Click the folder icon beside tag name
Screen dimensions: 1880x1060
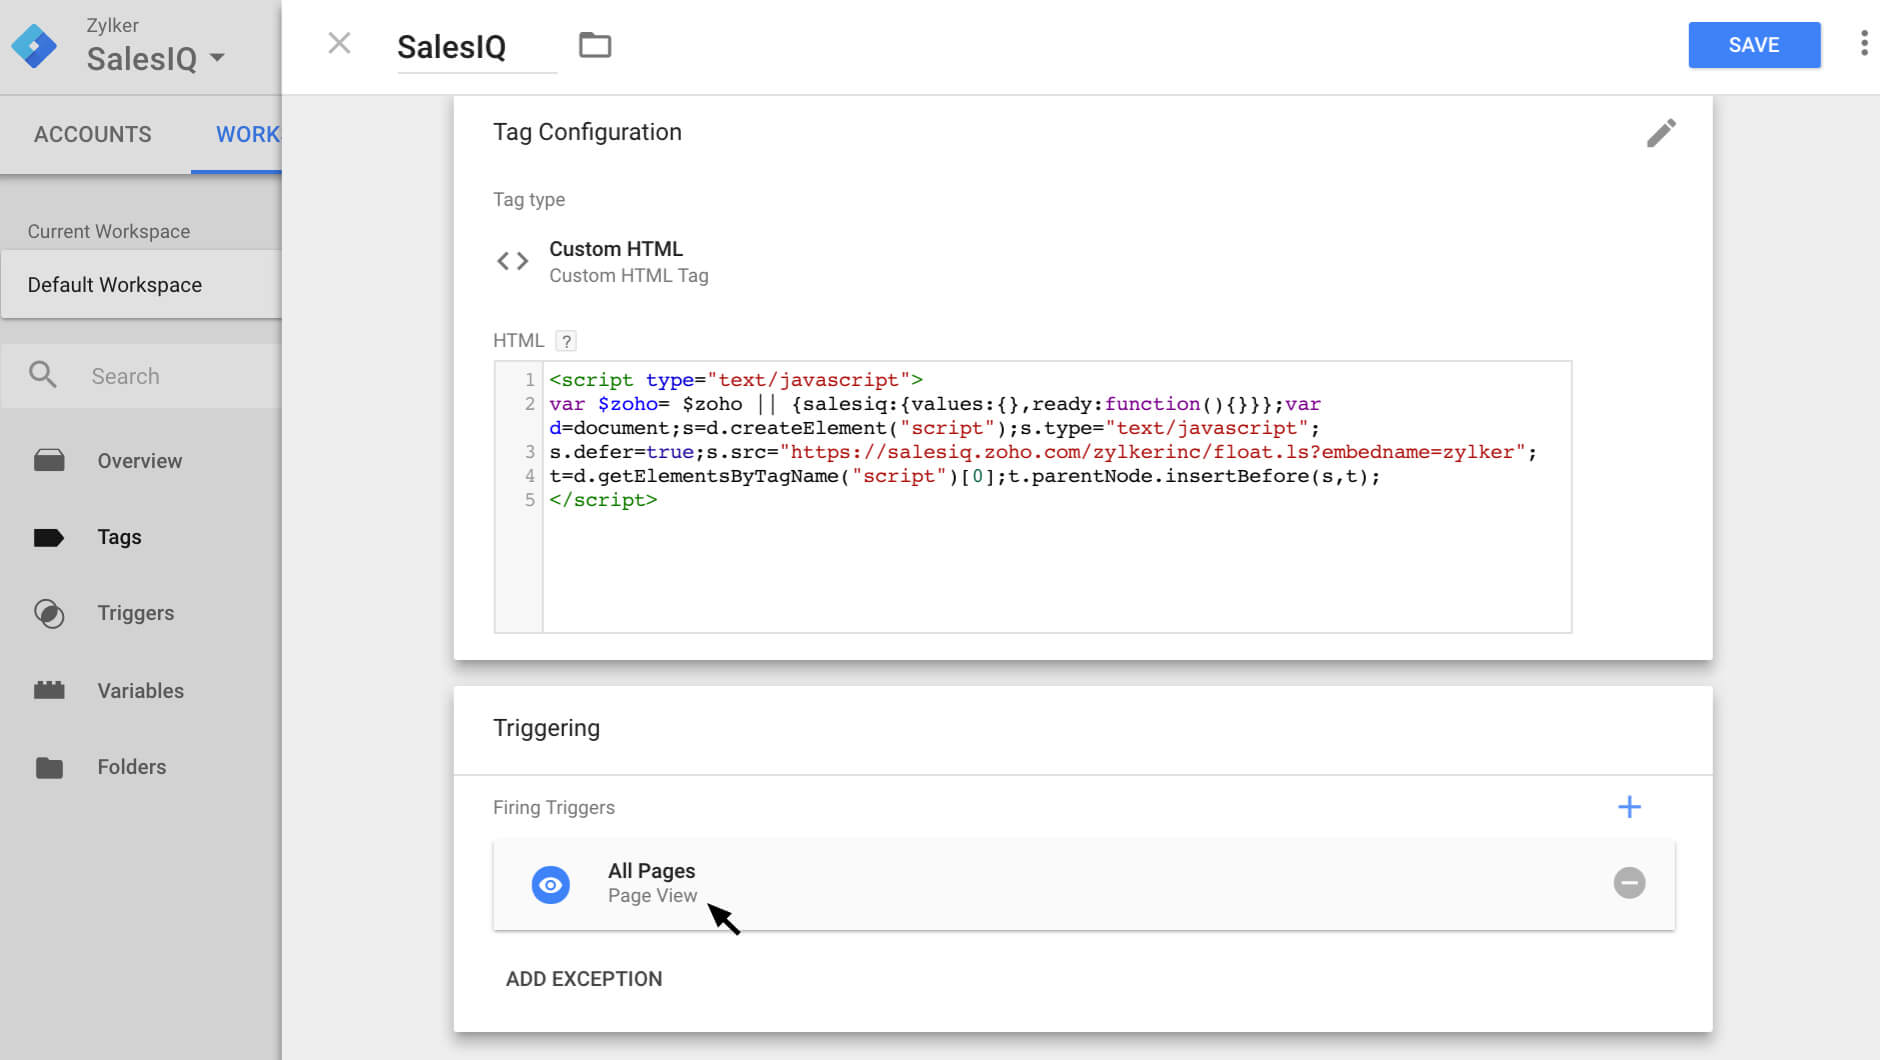point(595,45)
